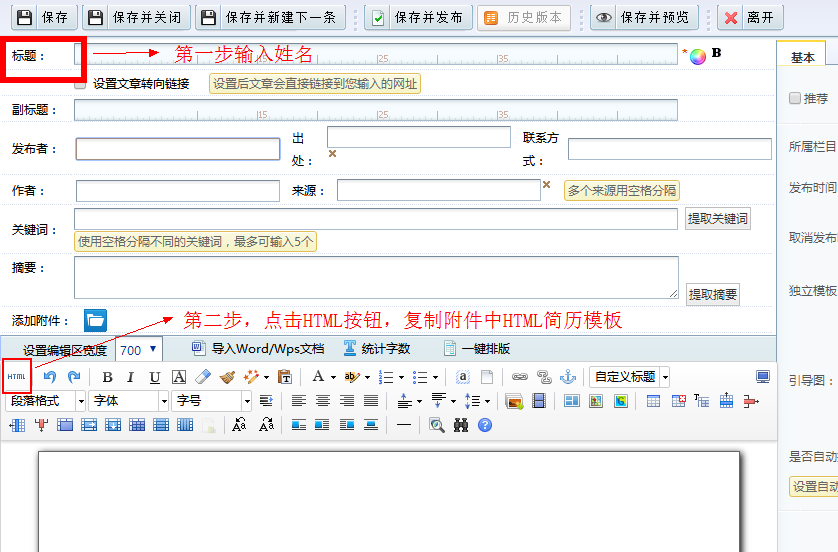Click the insert image icon in toolbar
This screenshot has height=552, width=838.
(515, 401)
